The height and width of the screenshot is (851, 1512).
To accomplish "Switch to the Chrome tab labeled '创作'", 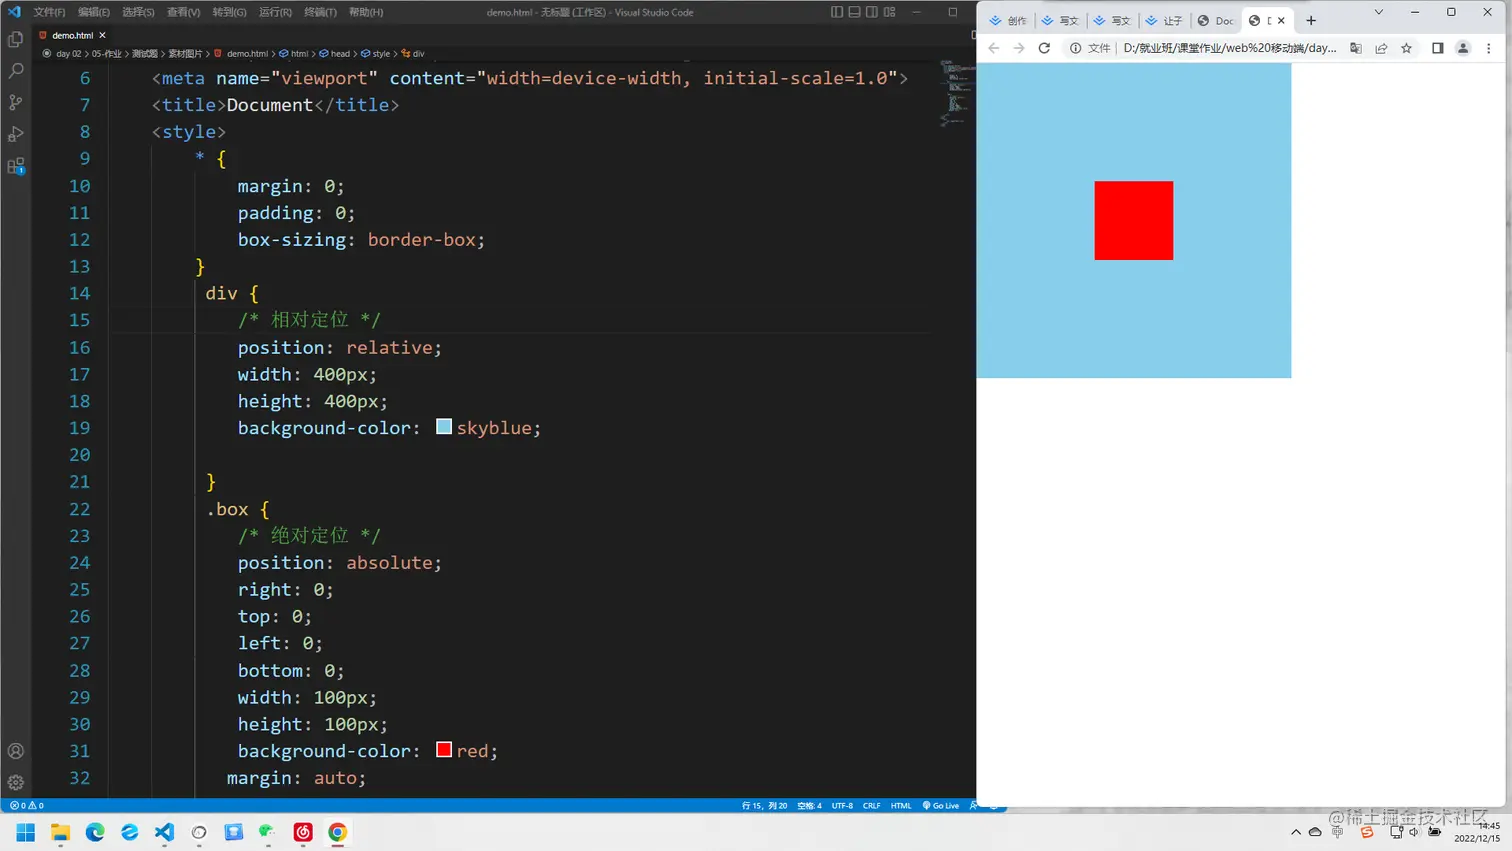I will pyautogui.click(x=1008, y=20).
